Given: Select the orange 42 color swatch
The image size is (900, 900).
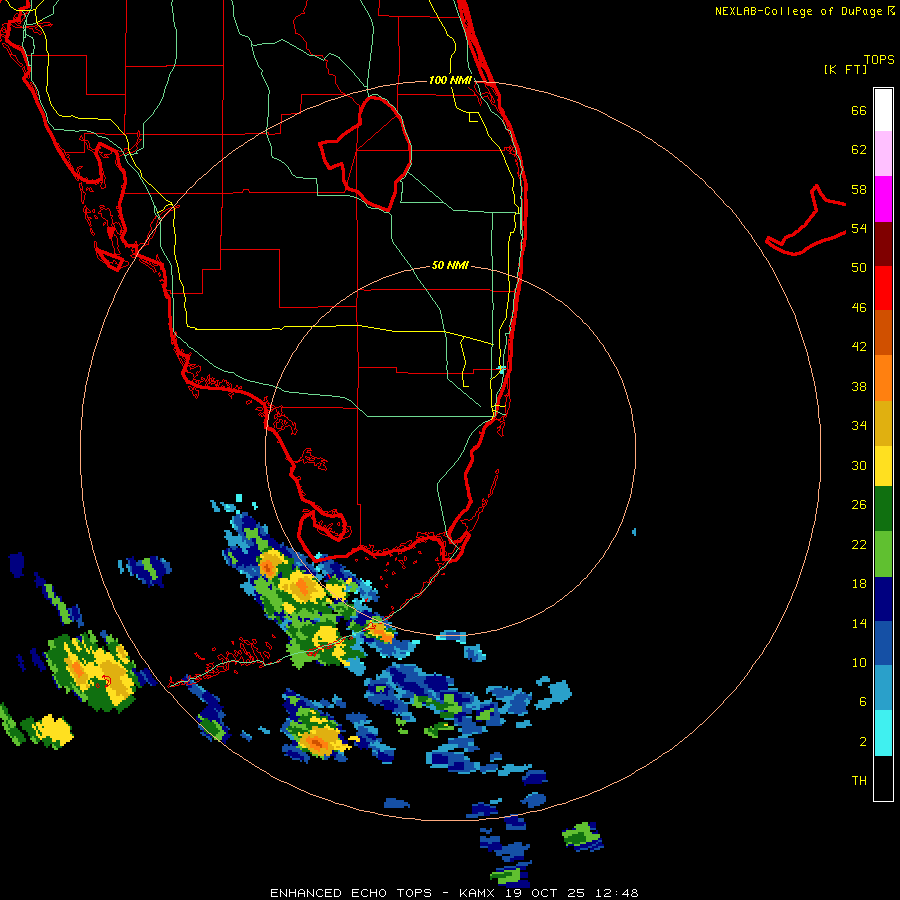Looking at the screenshot, I should pyautogui.click(x=883, y=377).
